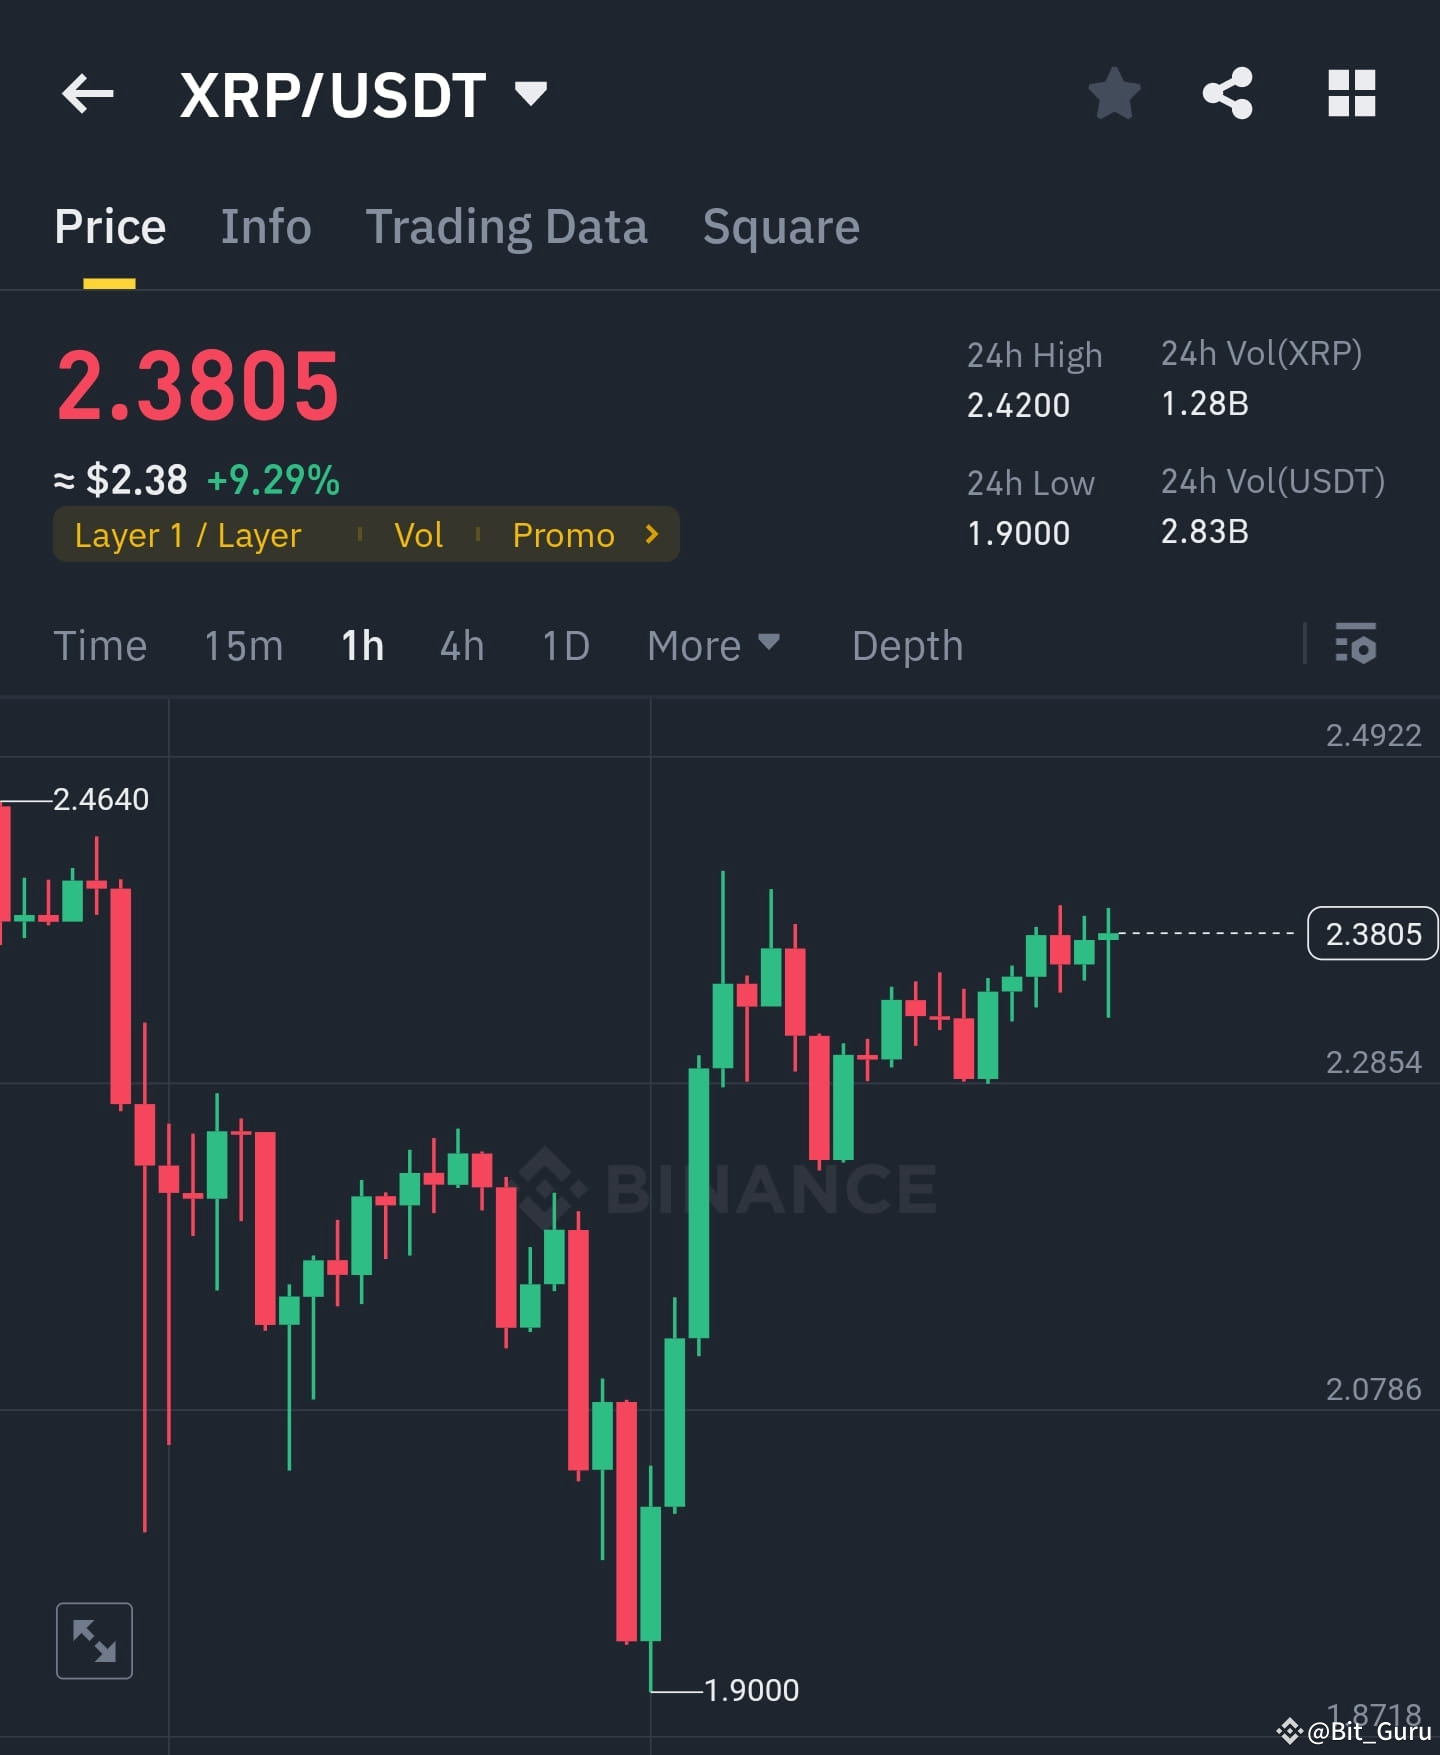This screenshot has height=1755, width=1440.
Task: Open the grid layout icon top right
Action: 1352,93
